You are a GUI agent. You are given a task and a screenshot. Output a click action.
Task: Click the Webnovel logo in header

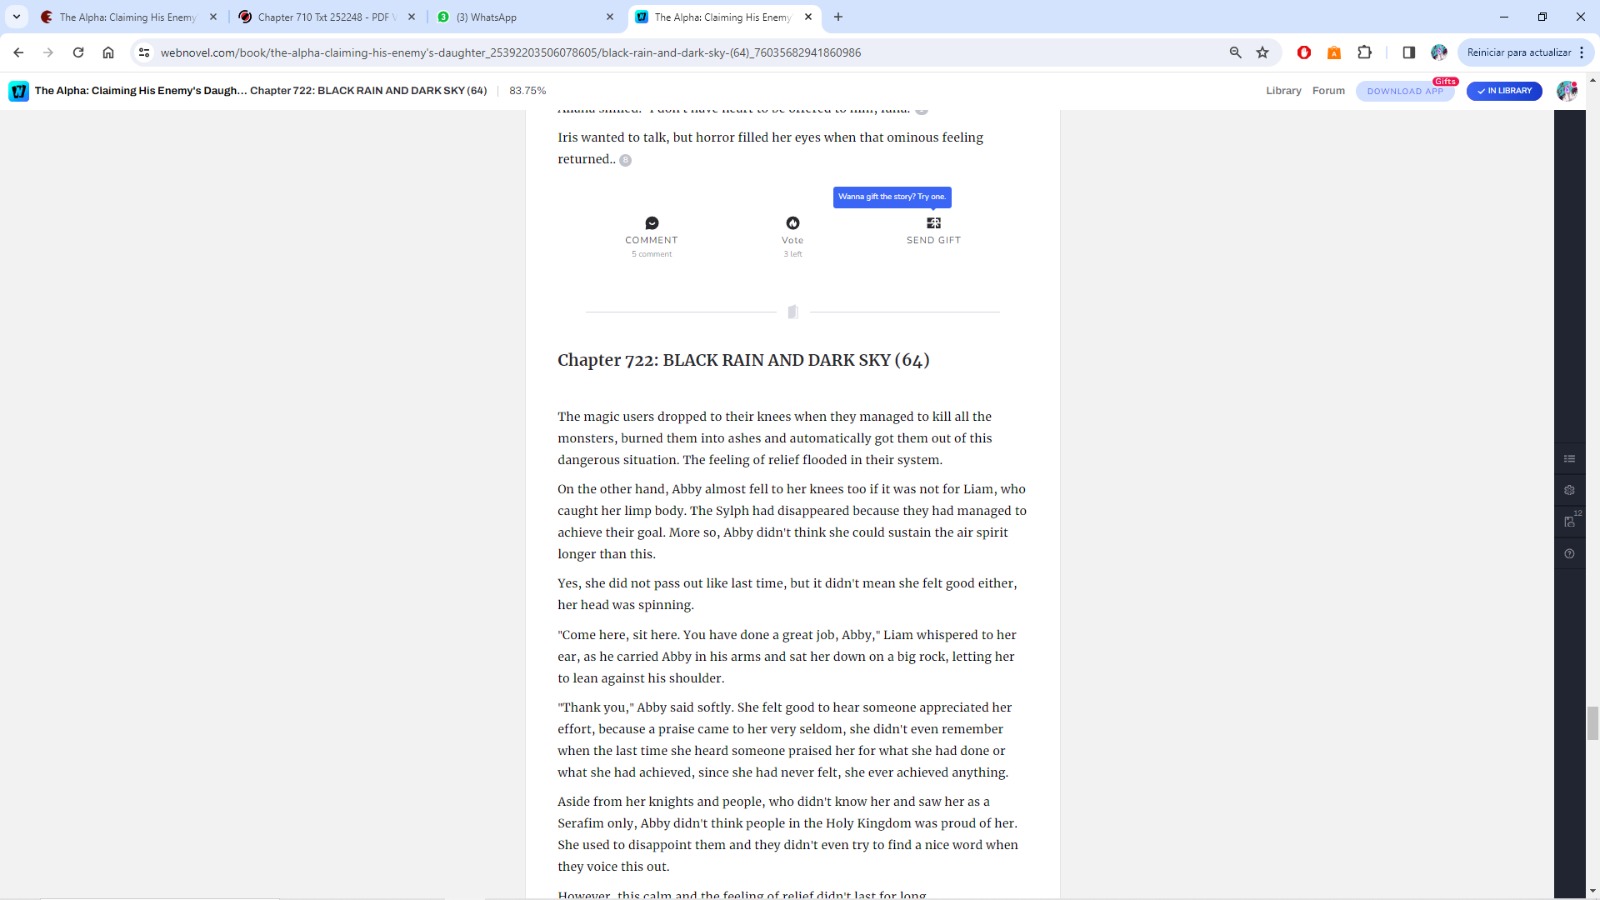coord(18,91)
